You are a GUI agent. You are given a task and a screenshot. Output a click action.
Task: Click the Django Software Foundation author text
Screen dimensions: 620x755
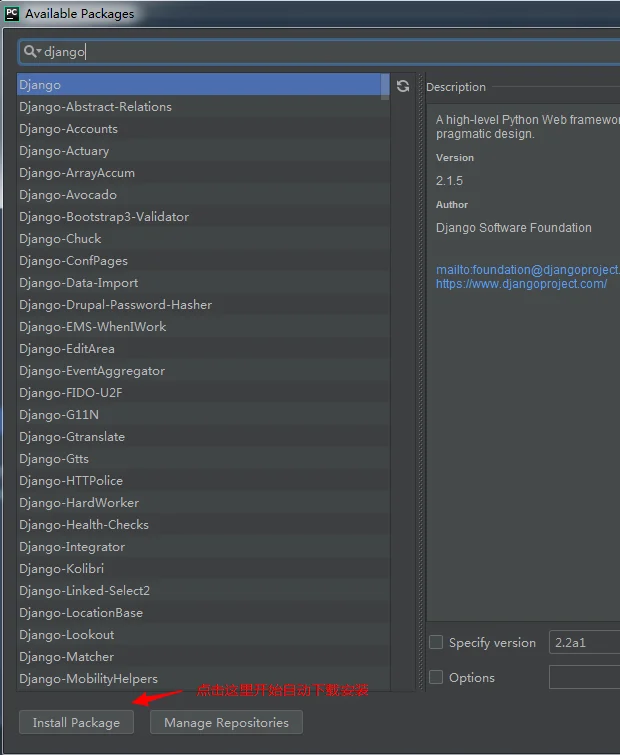point(514,228)
